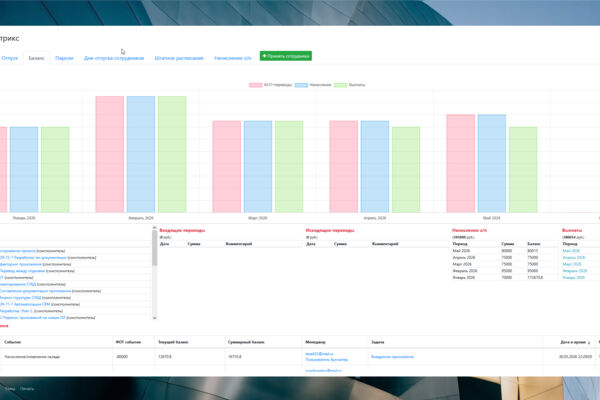Click the blue bar for Март
Screen dimensions: 600x400
coord(258,167)
